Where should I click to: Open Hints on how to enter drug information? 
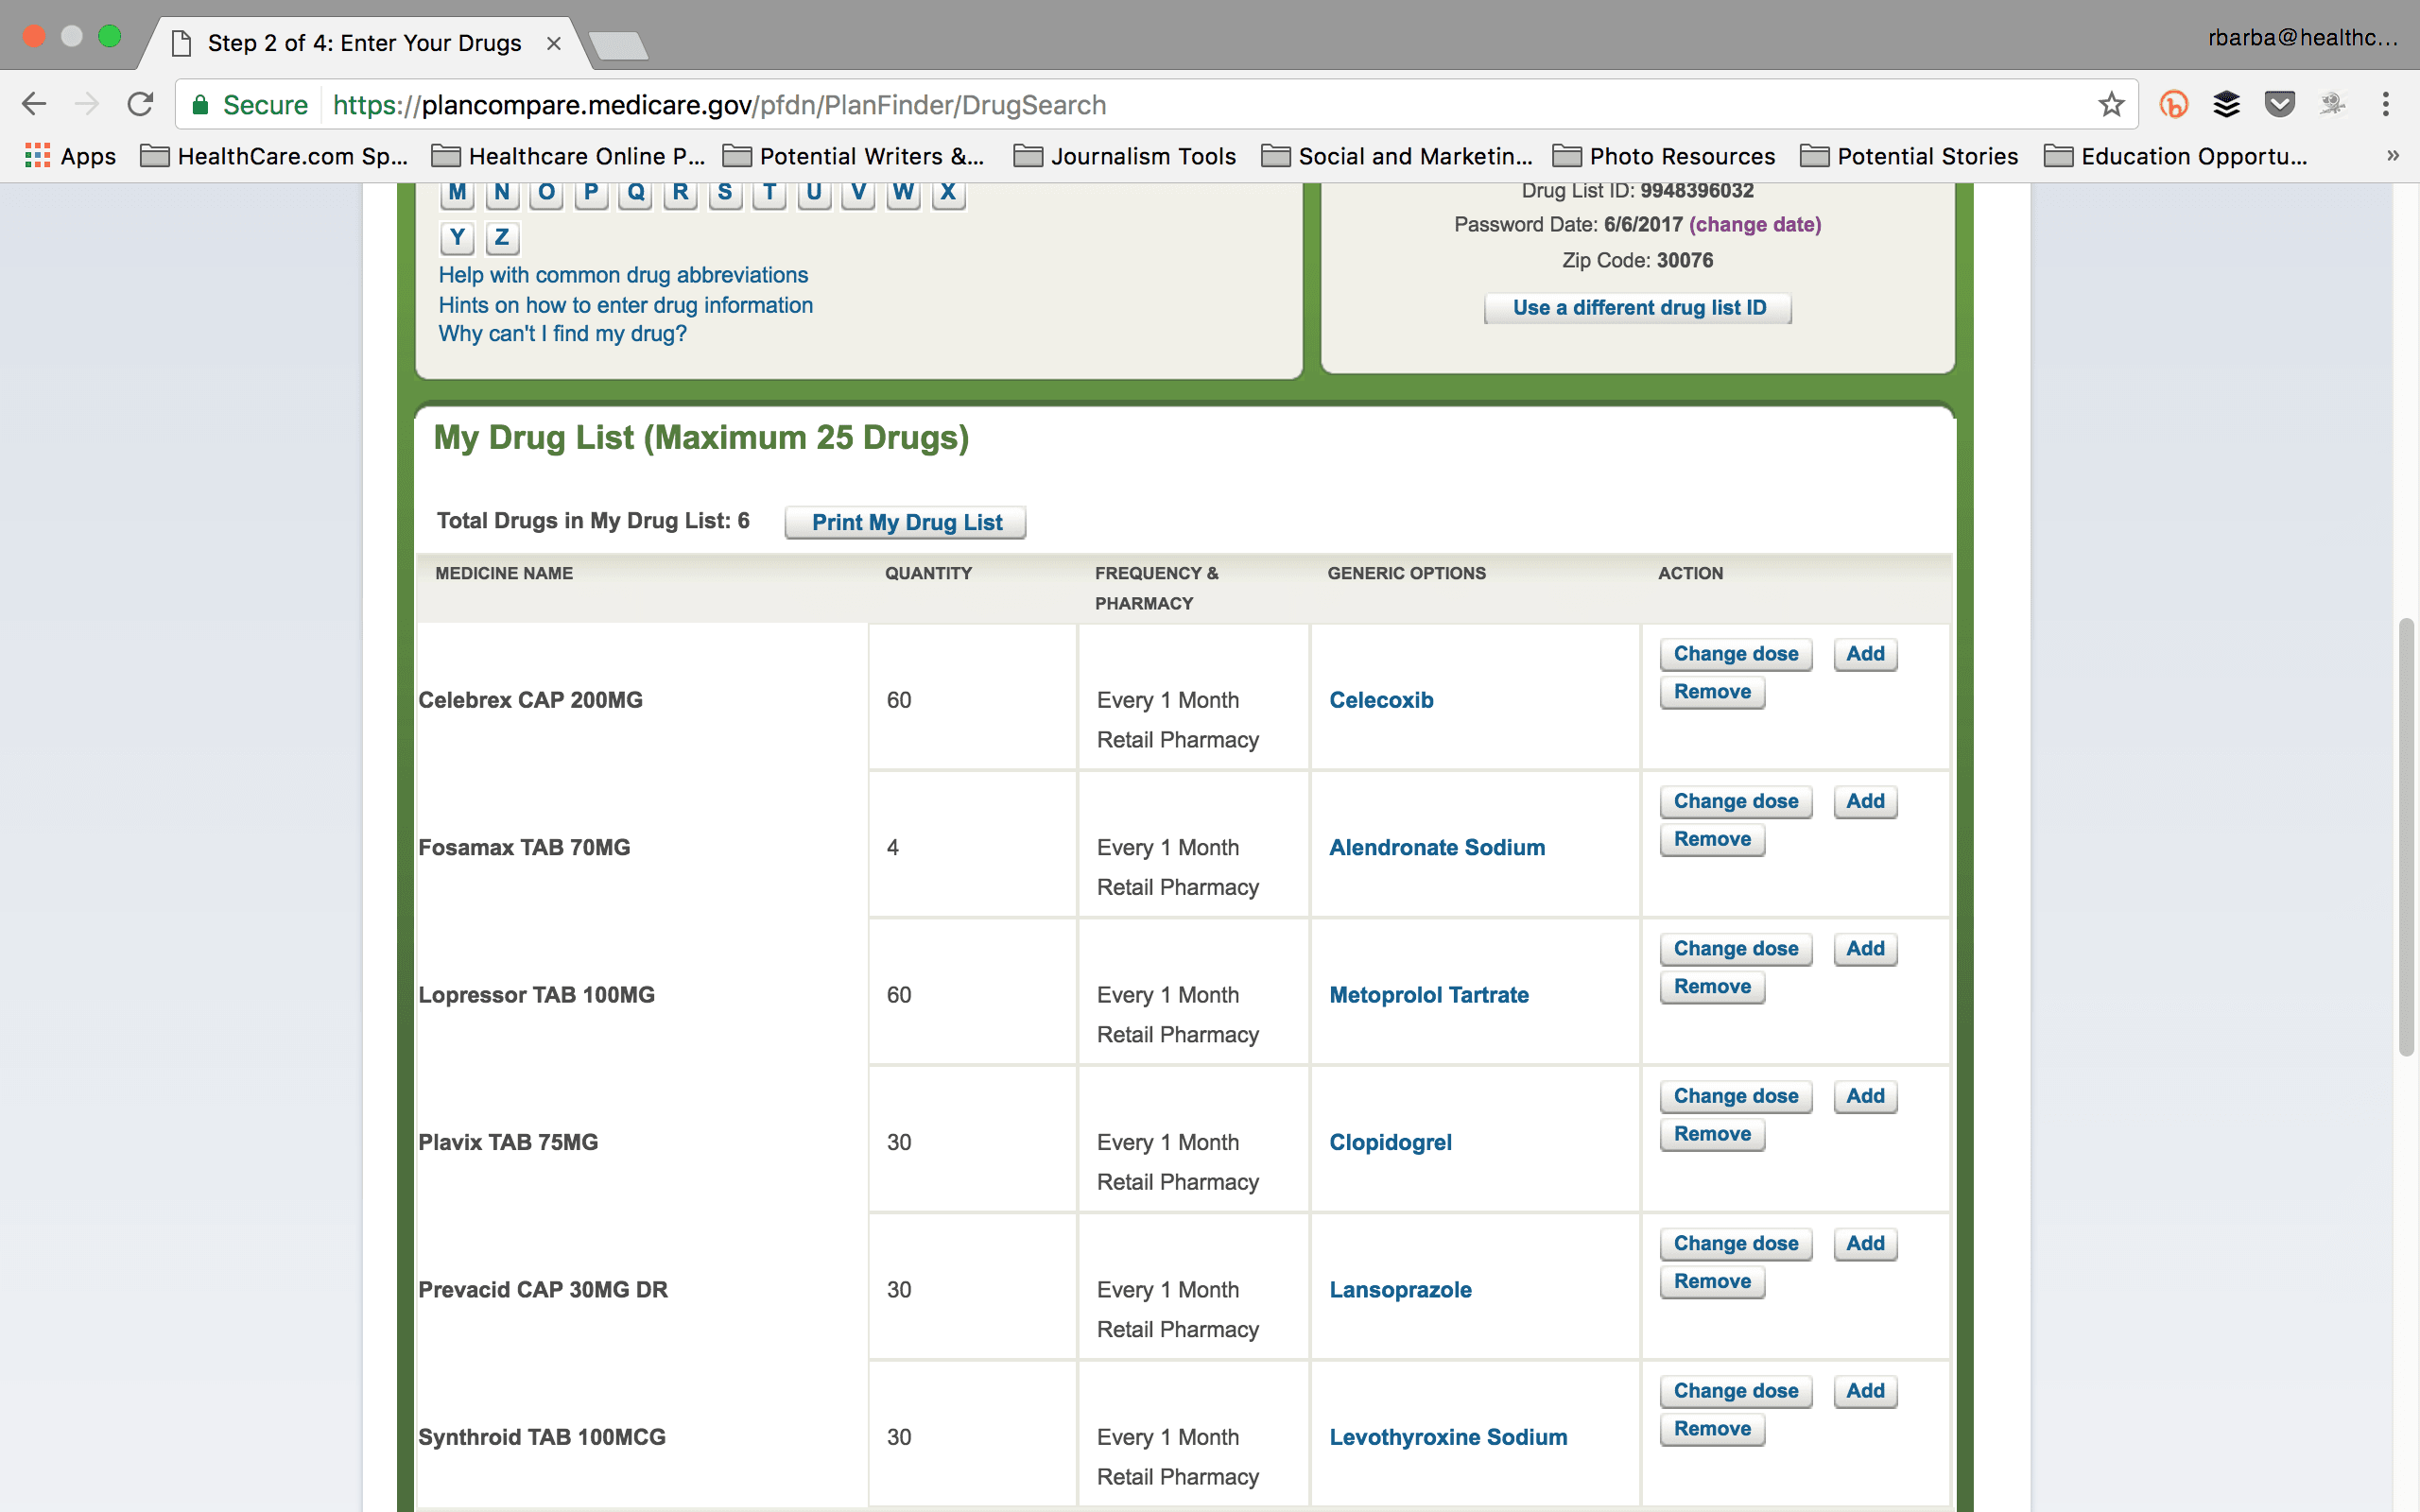[x=625, y=305]
